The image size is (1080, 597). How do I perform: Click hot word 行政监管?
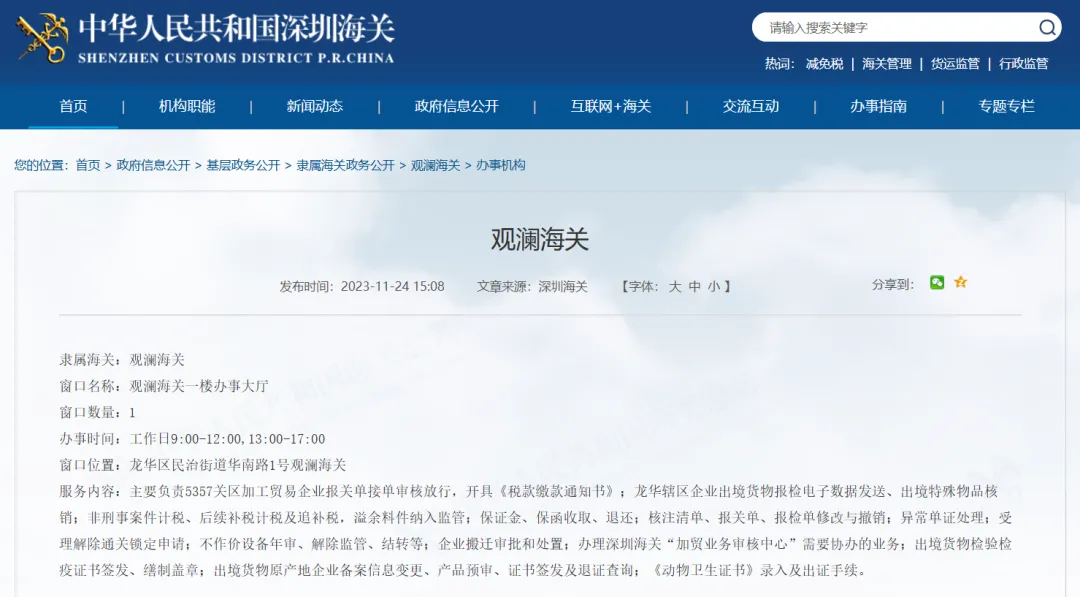point(1024,64)
